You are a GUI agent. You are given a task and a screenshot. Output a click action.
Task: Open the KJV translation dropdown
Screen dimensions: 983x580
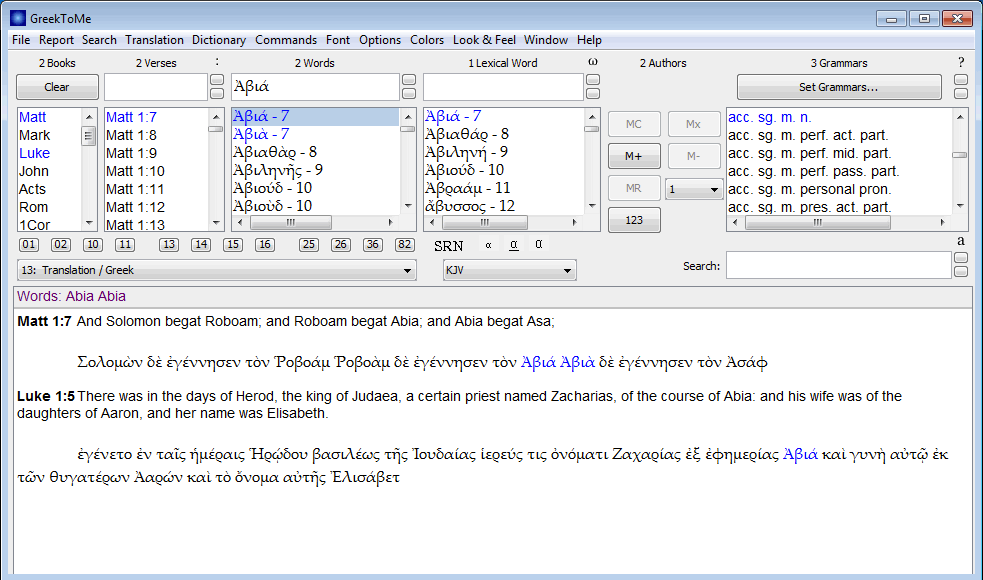510,270
